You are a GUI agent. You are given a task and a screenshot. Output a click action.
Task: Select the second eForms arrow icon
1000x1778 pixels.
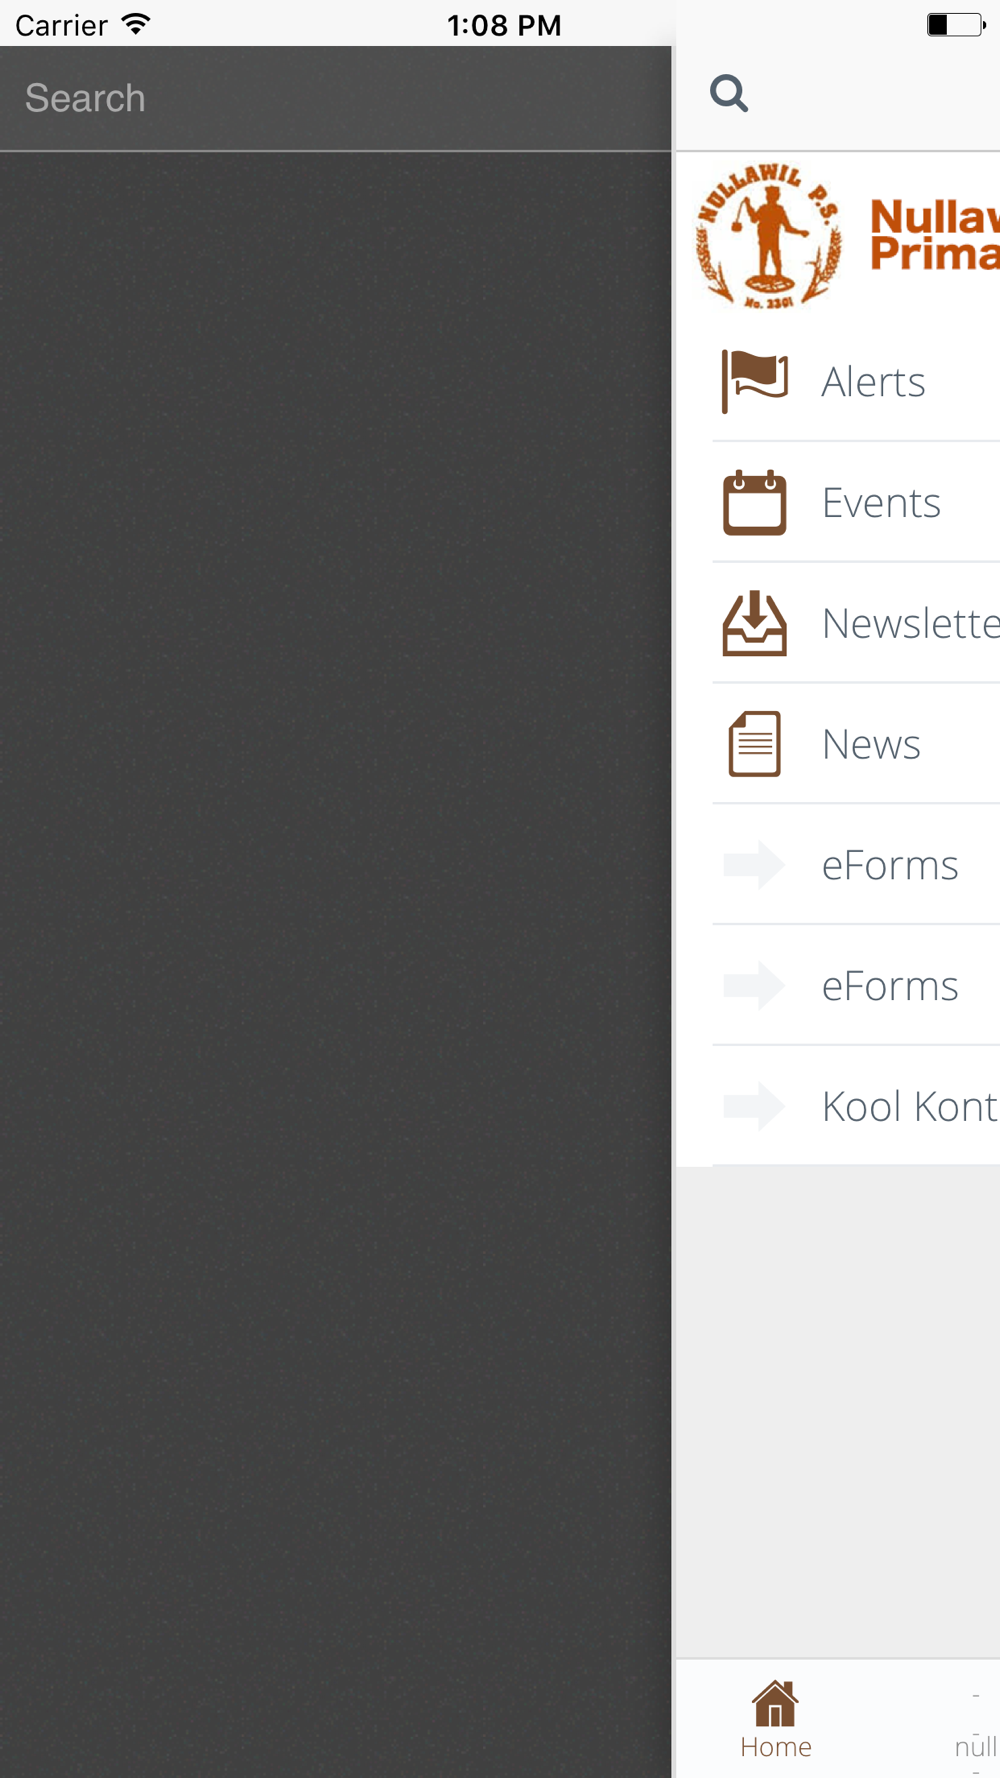[754, 986]
